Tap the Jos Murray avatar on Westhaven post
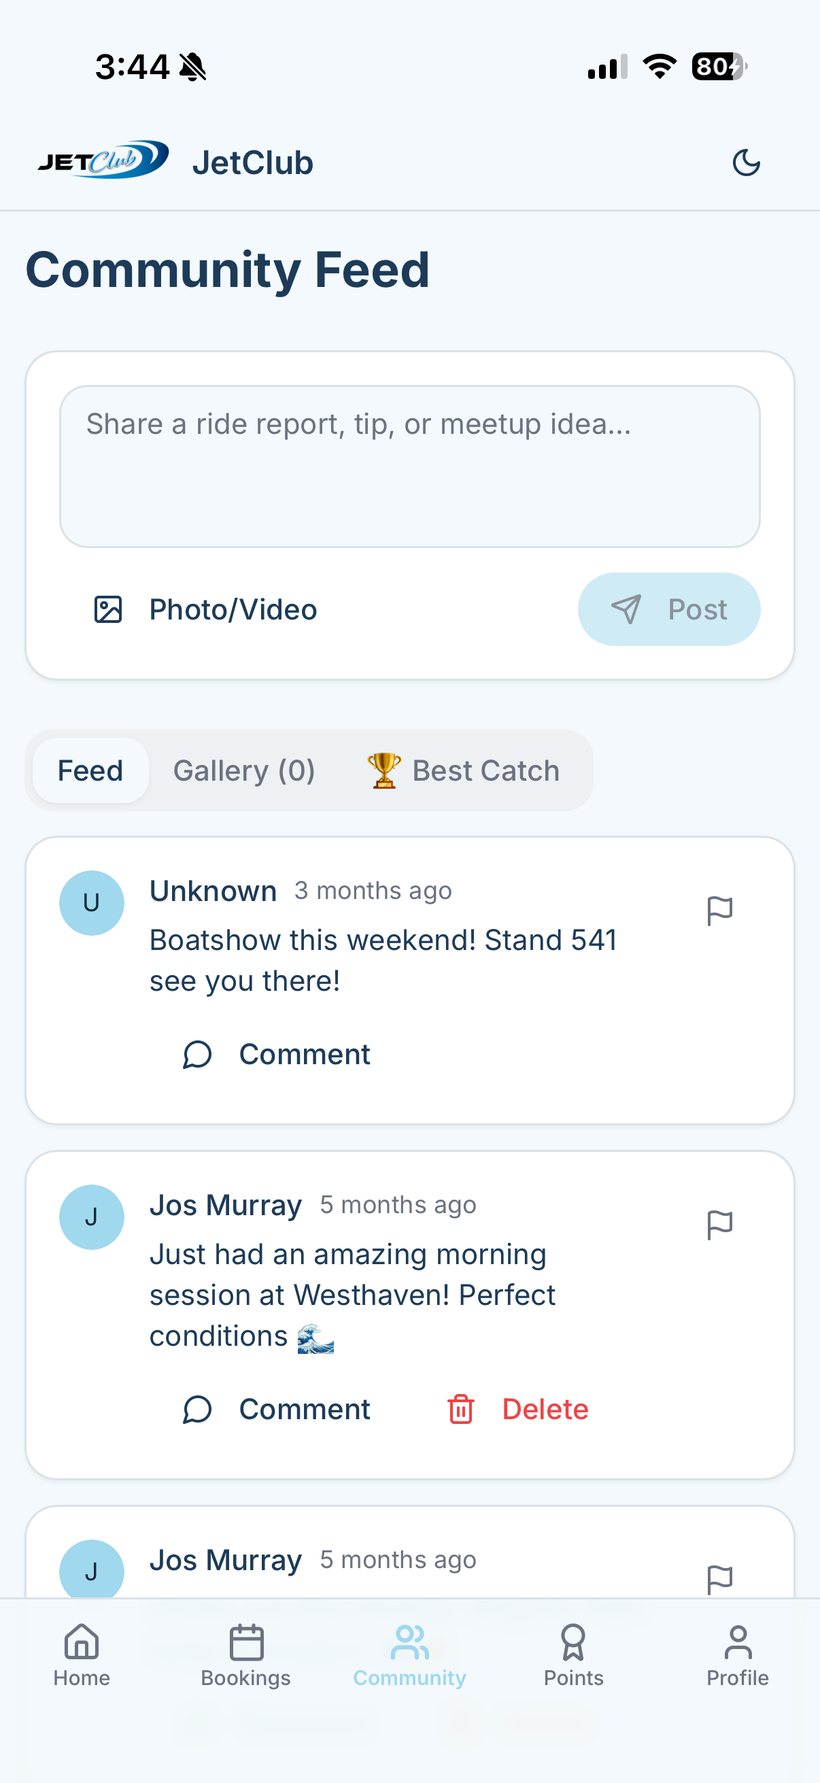 [x=91, y=1217]
